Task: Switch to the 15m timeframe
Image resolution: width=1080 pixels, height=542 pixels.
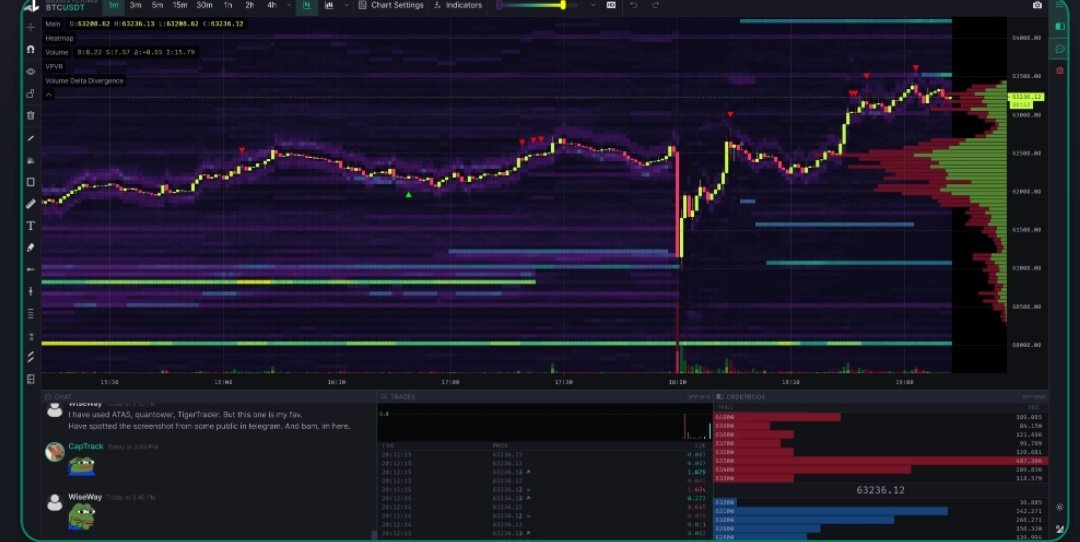Action: pos(180,6)
